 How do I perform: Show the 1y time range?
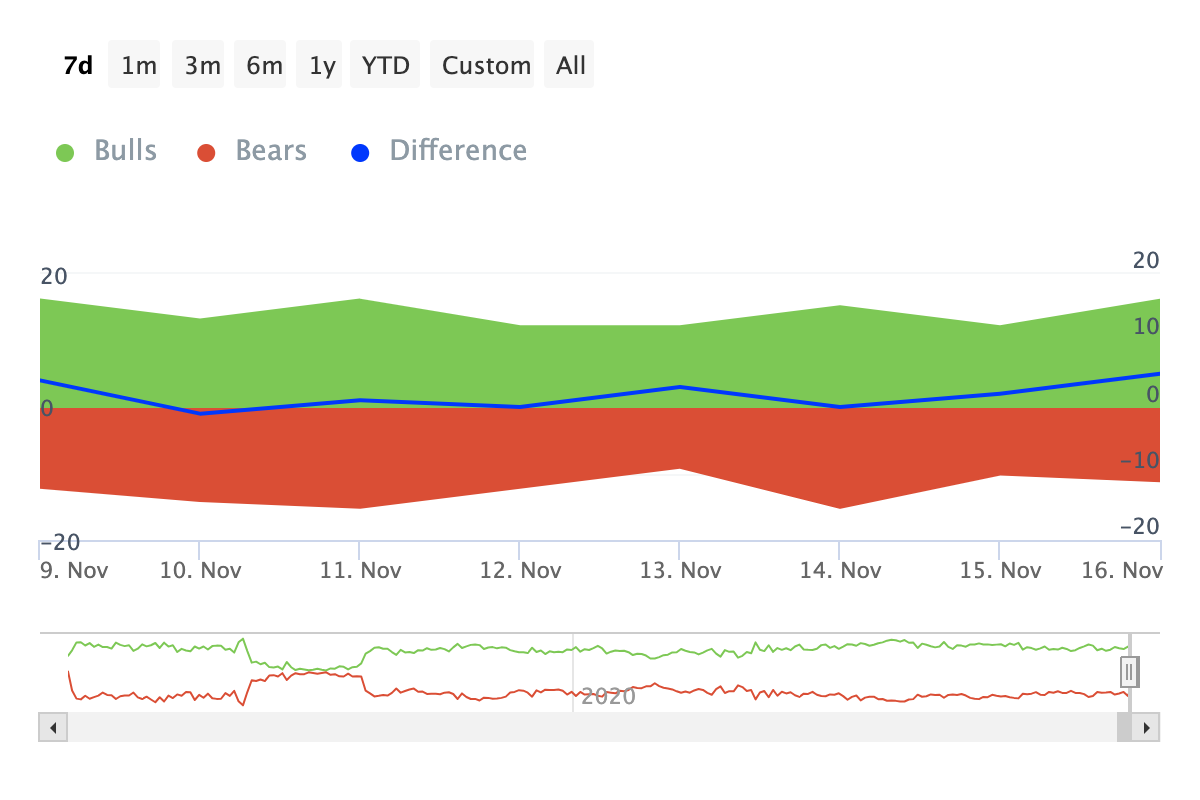click(x=322, y=65)
